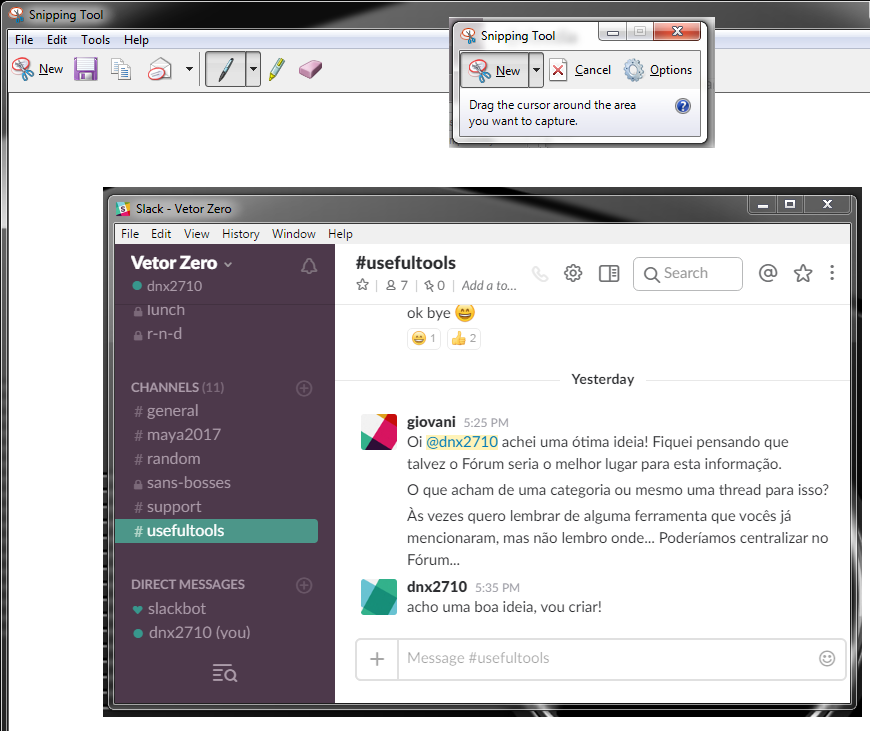The height and width of the screenshot is (731, 870).
Task: Show mentions with the @ icon
Action: [768, 273]
